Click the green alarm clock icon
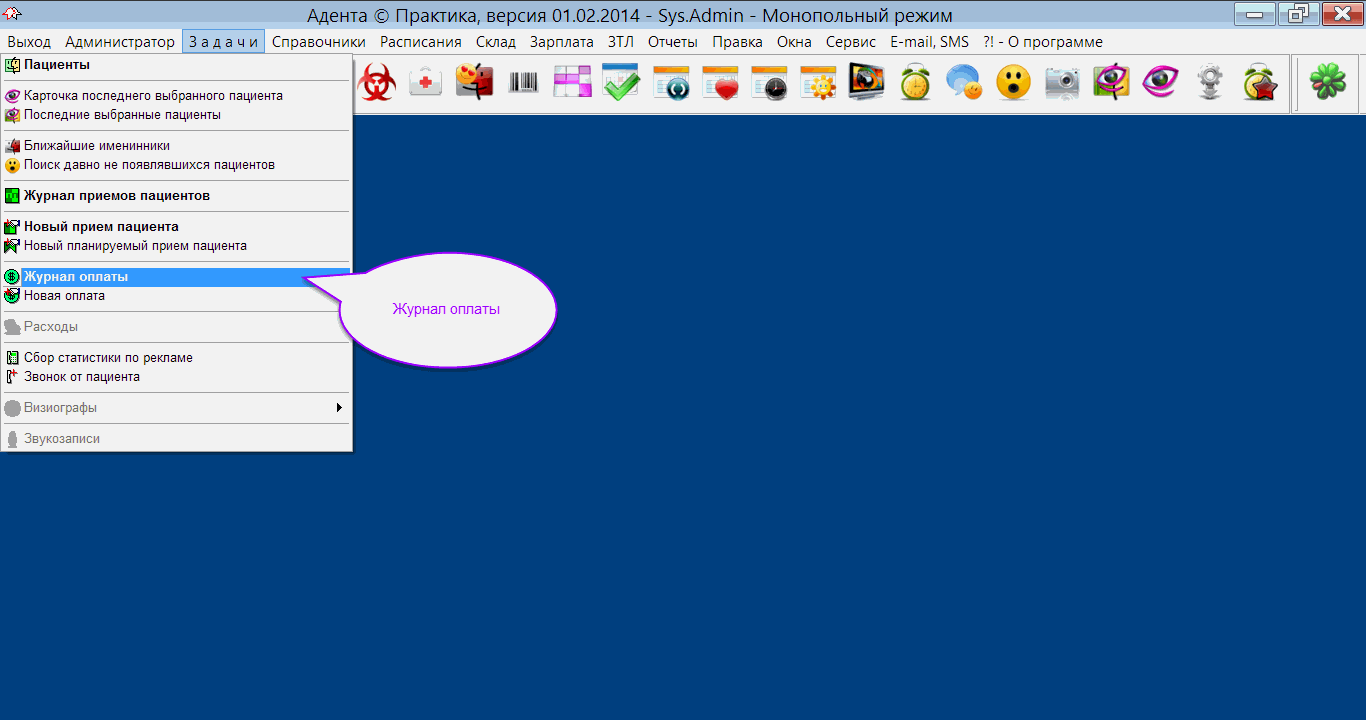The image size is (1366, 720). tap(915, 83)
